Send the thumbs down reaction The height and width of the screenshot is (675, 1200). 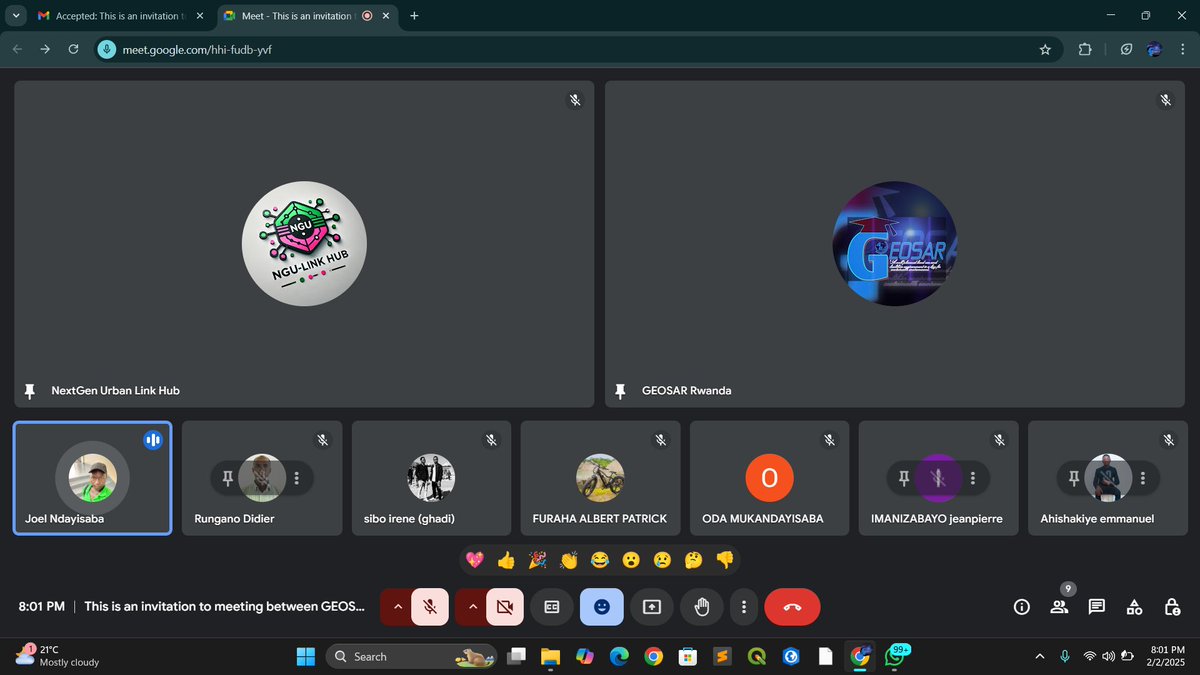pyautogui.click(x=725, y=560)
